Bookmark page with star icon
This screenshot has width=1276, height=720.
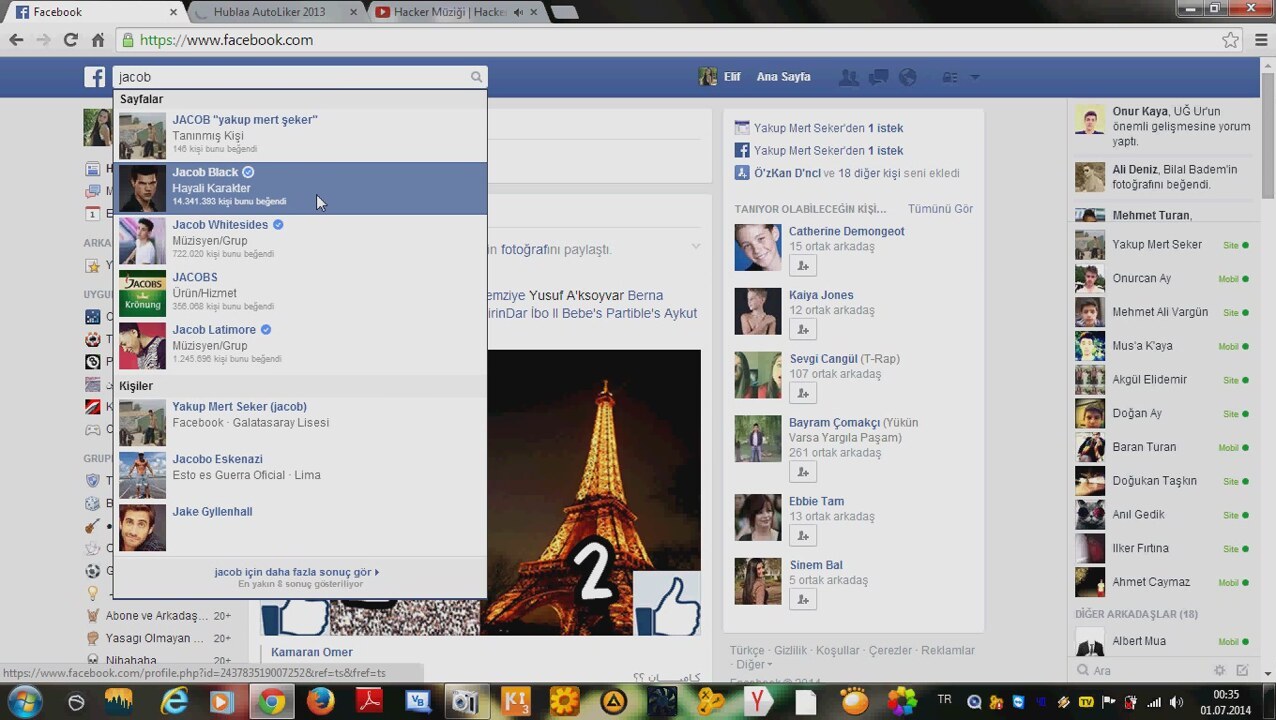click(x=1230, y=40)
